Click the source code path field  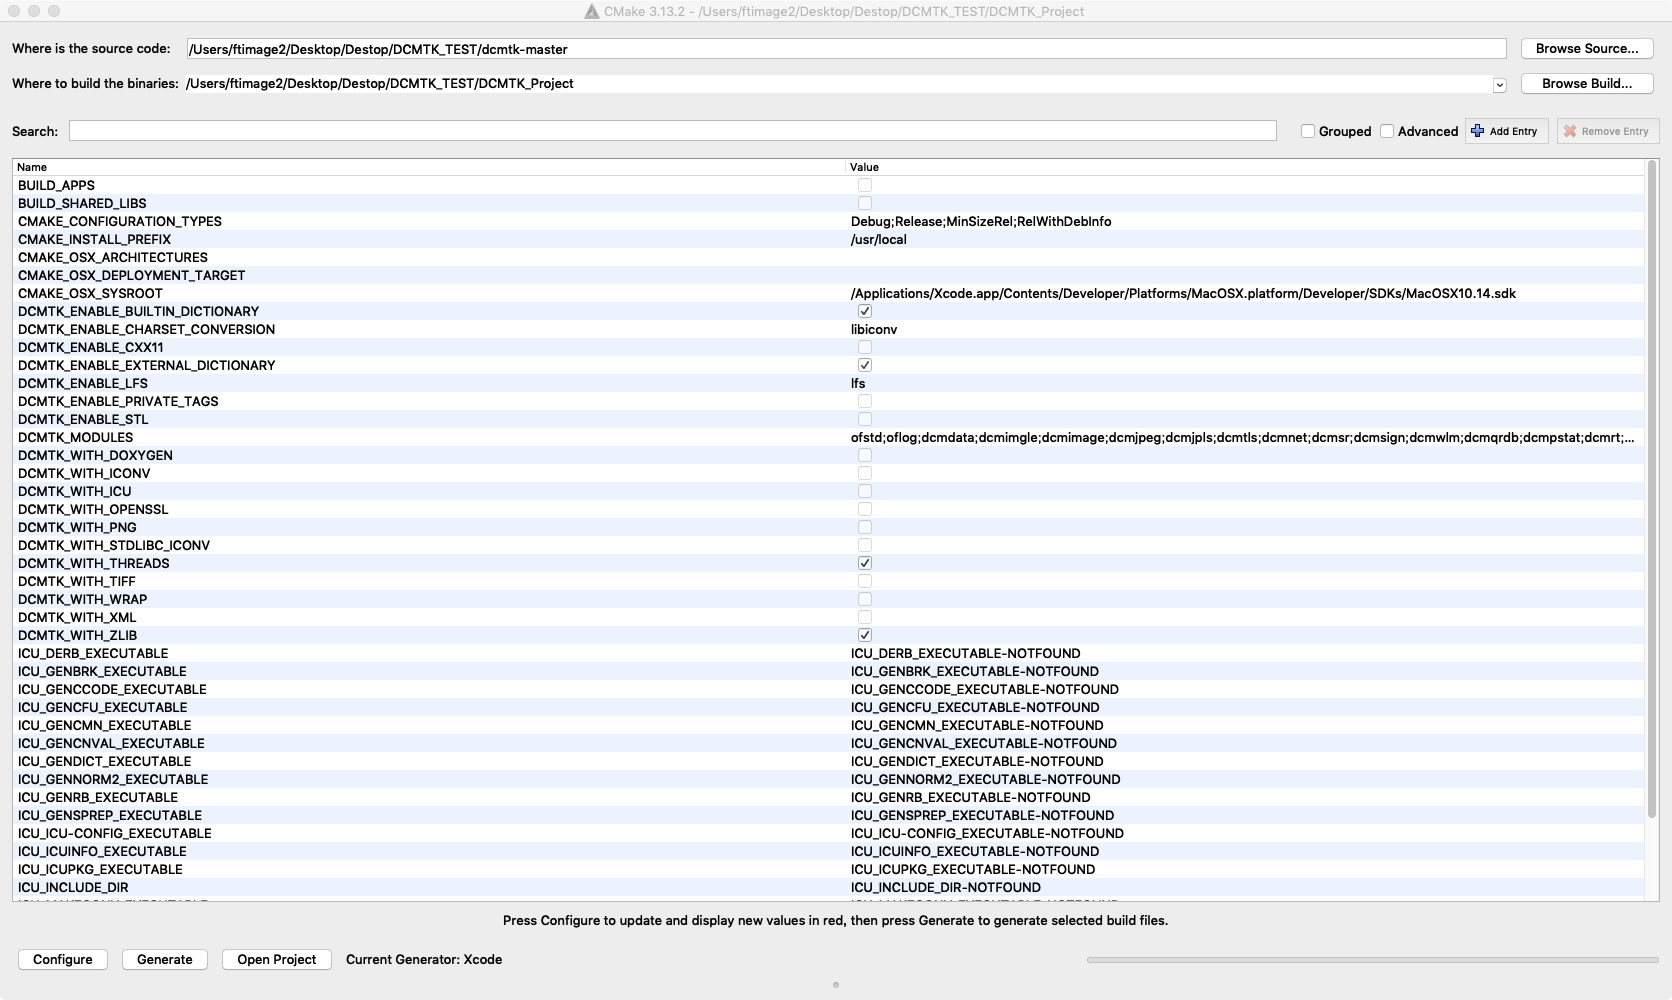(846, 49)
